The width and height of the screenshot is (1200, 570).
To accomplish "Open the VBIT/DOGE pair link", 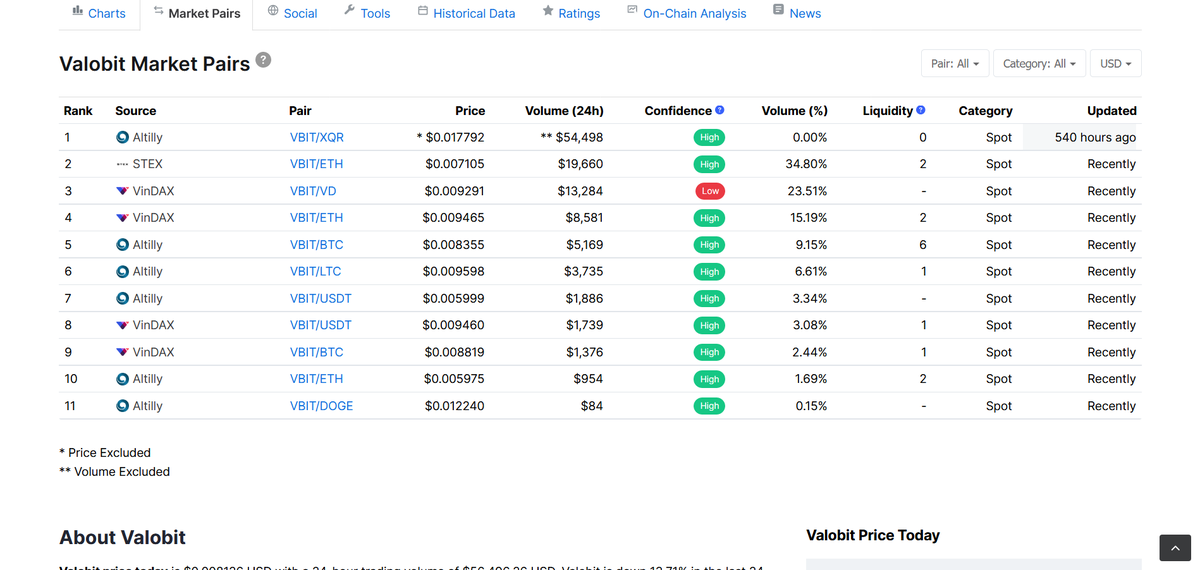I will coord(321,406).
